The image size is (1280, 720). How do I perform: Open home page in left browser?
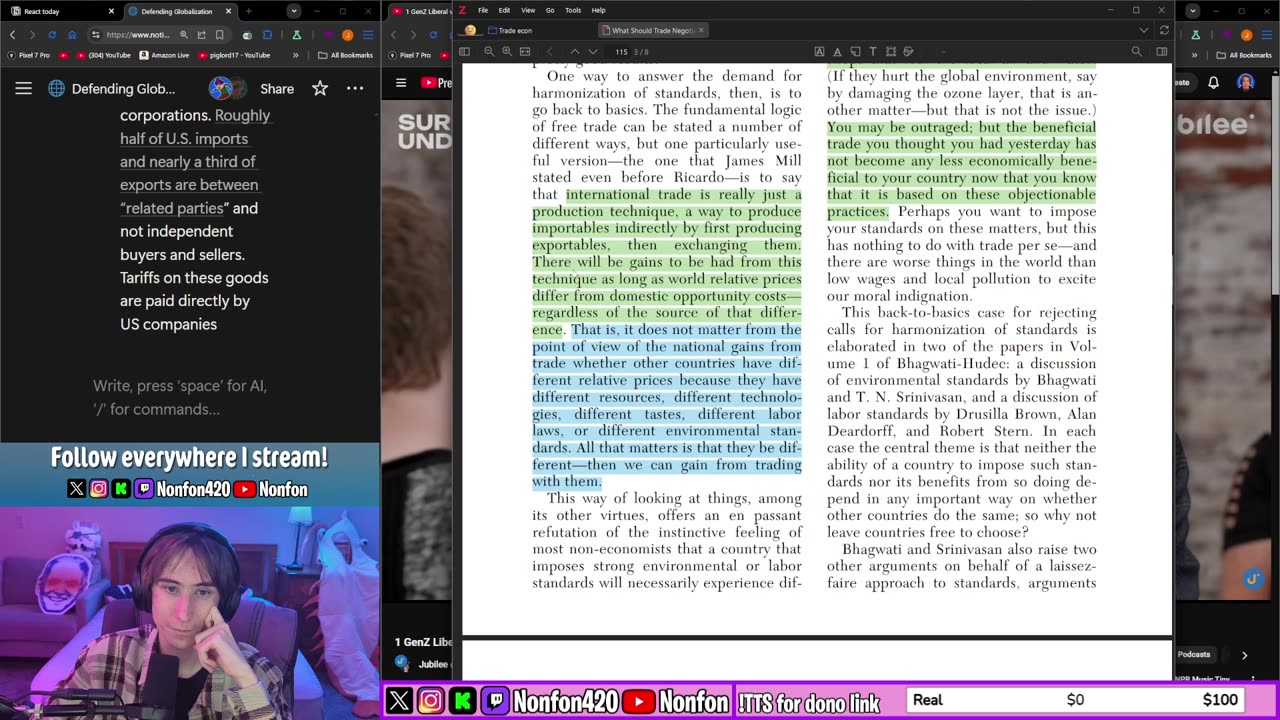point(71,35)
